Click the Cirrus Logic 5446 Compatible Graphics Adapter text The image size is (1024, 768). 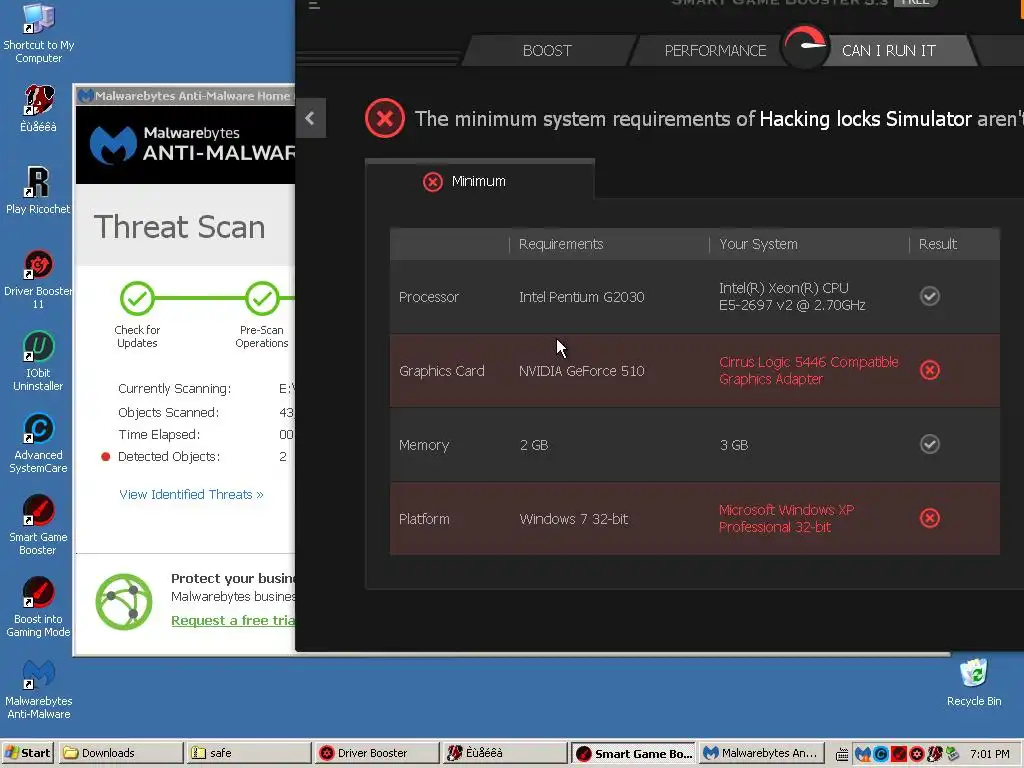tap(808, 370)
